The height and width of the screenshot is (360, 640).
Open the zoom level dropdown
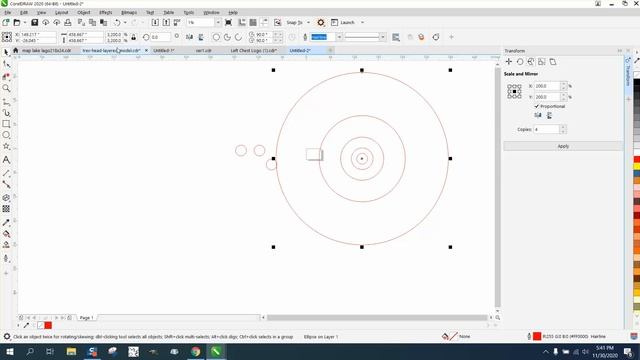pyautogui.click(x=218, y=22)
